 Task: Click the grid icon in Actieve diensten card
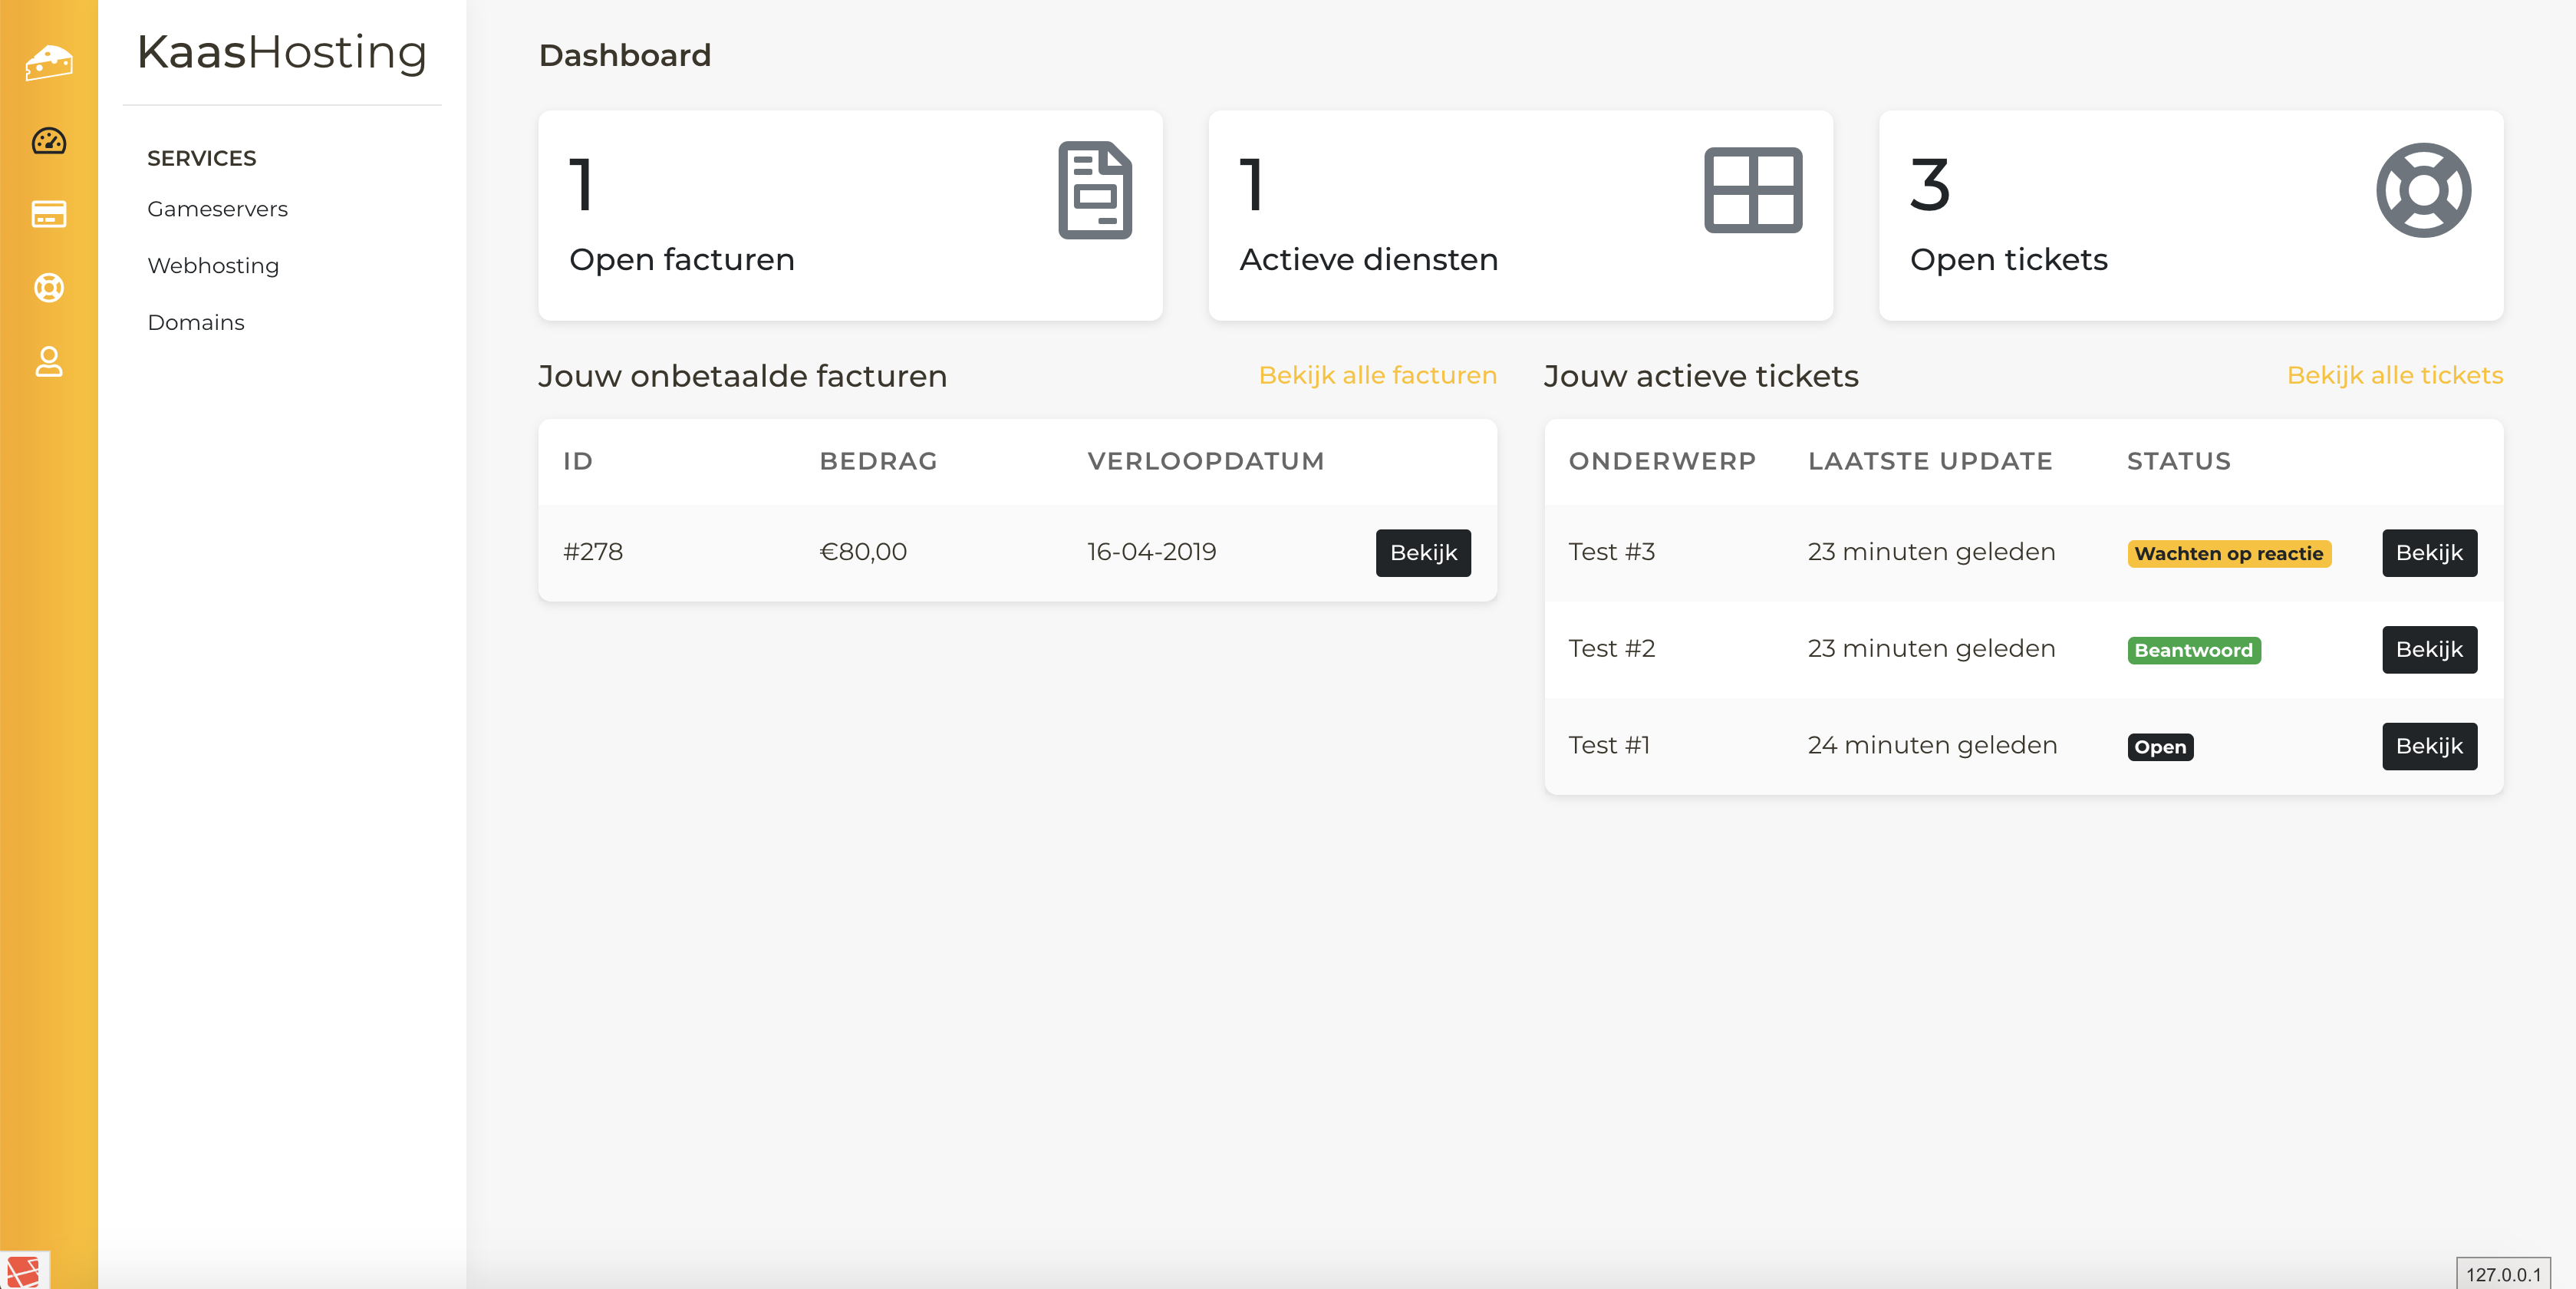(1753, 190)
